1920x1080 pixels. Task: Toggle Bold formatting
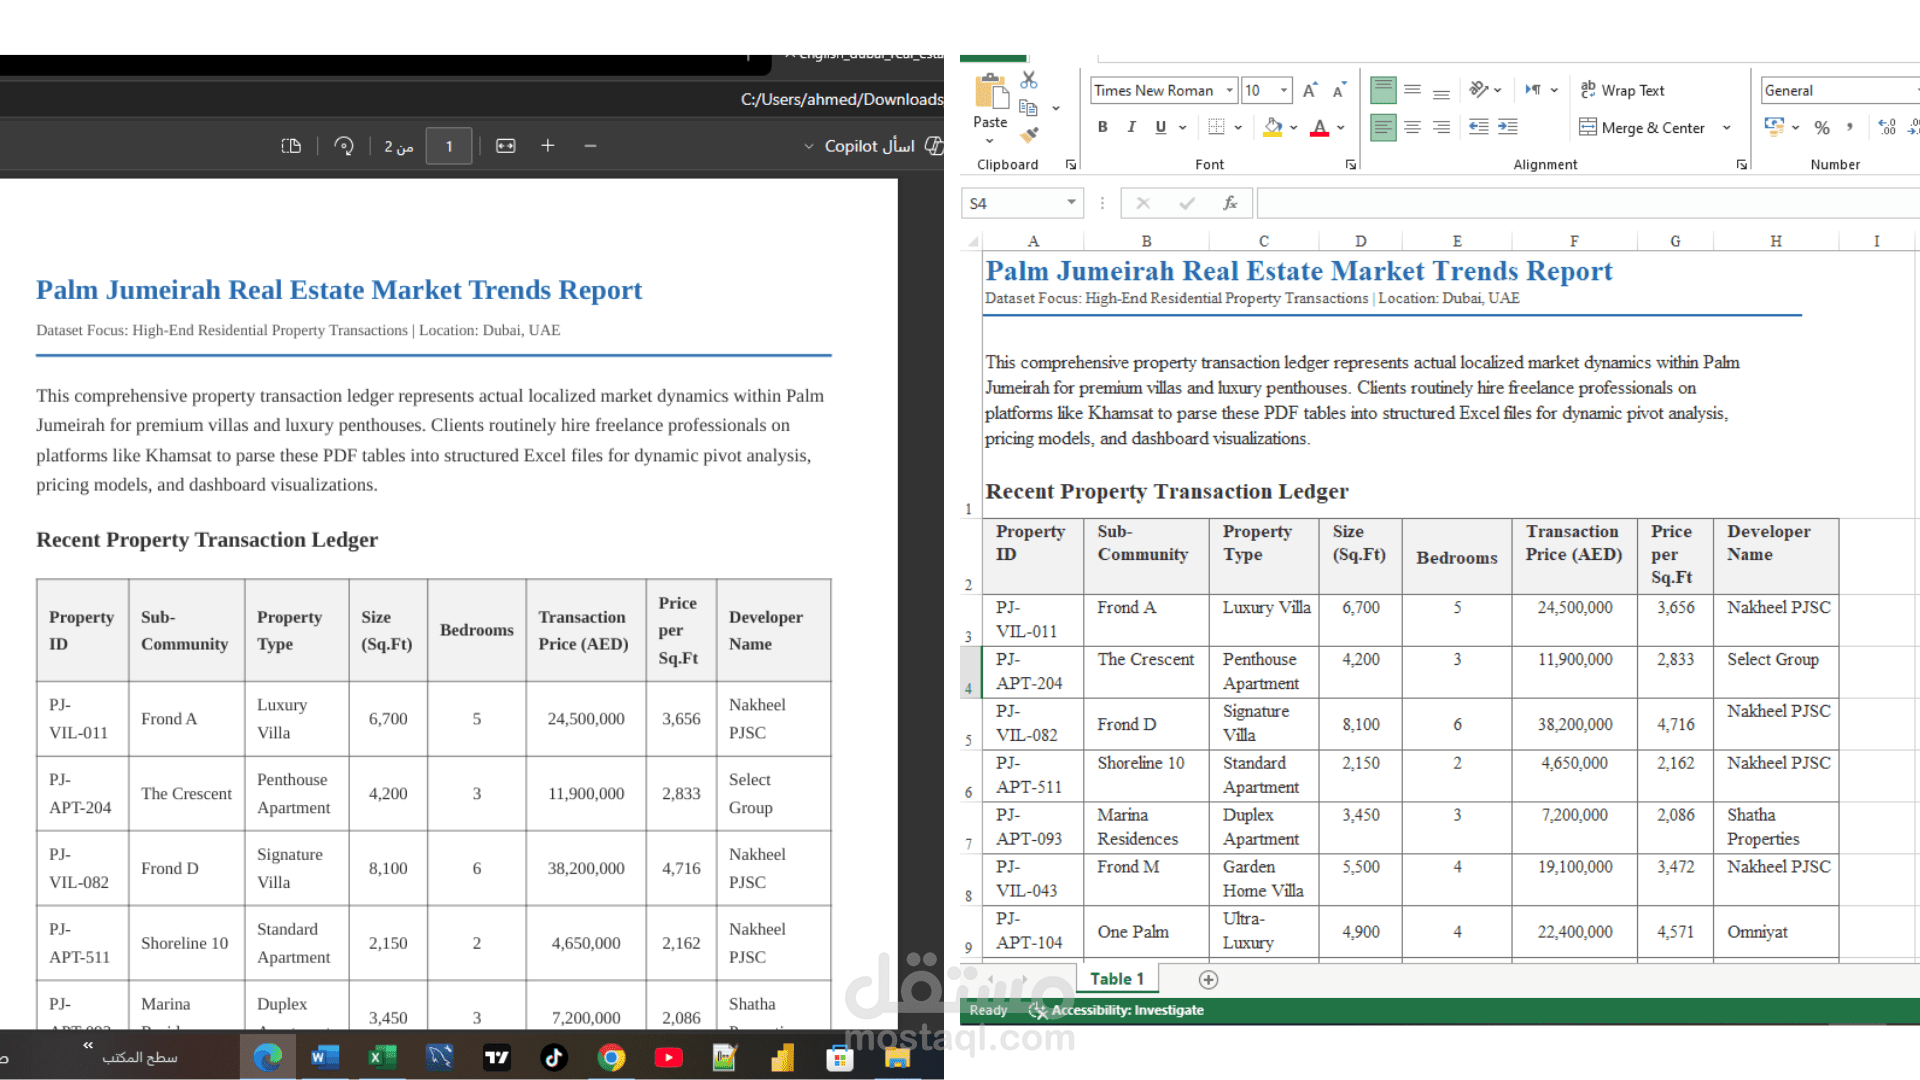pyautogui.click(x=1102, y=127)
